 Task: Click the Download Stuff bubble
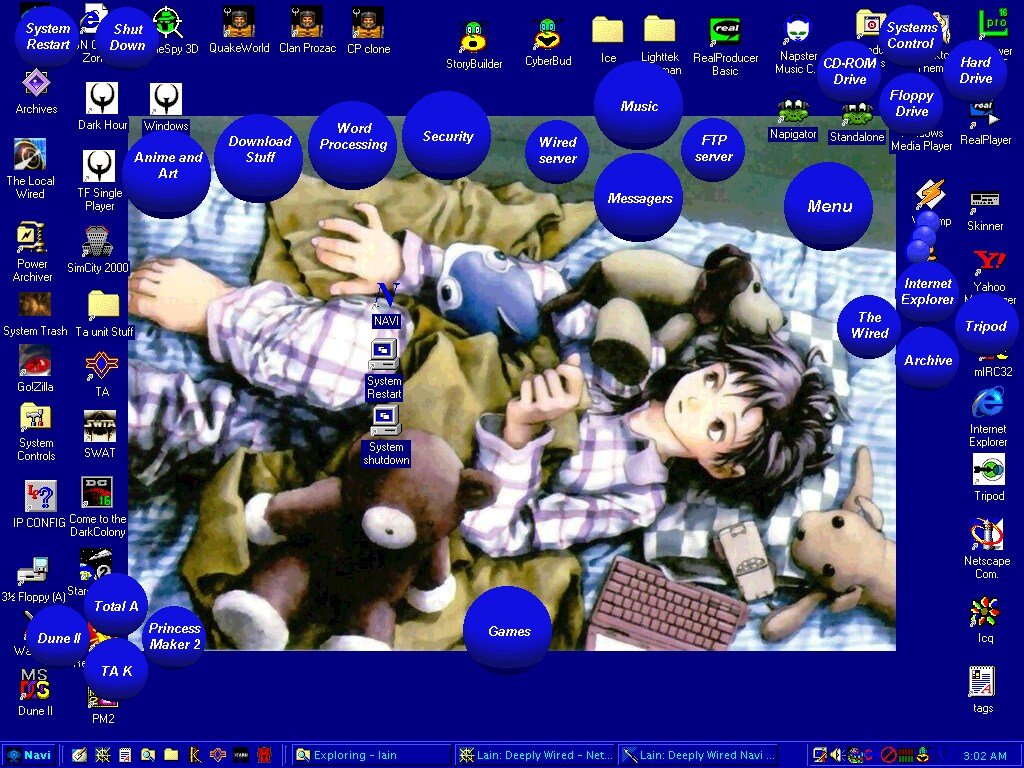tap(259, 157)
